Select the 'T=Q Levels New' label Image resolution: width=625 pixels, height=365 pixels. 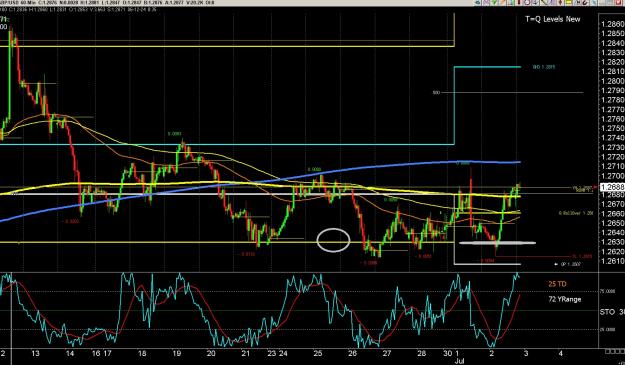[552, 19]
